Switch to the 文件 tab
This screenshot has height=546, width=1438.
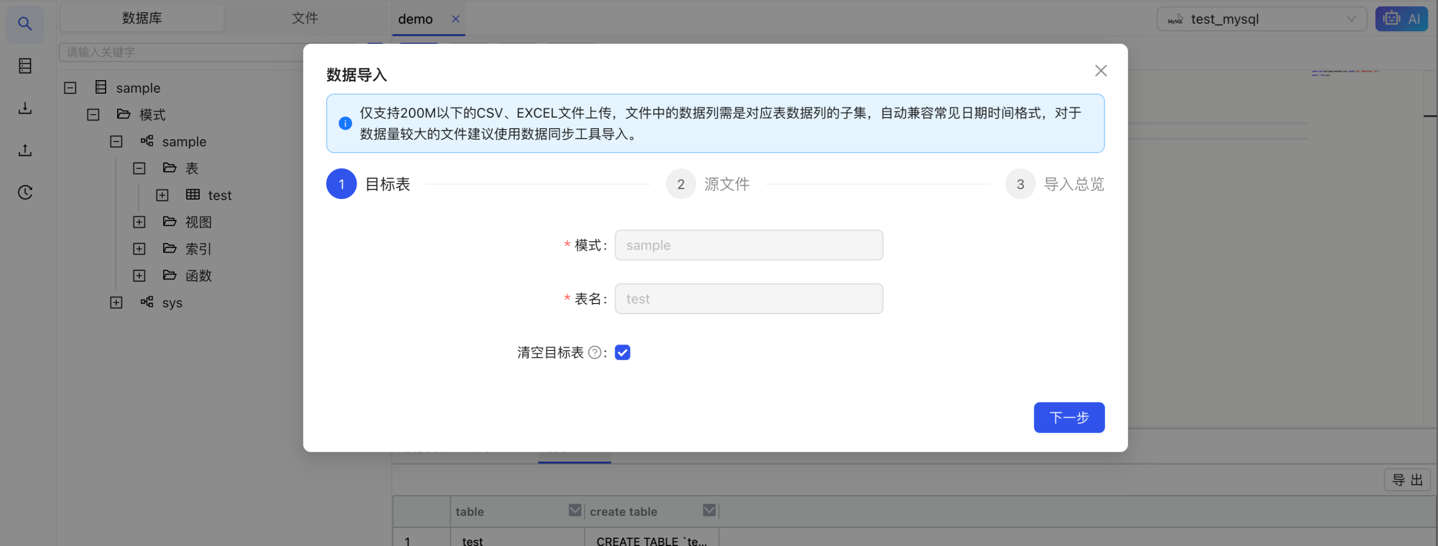(x=305, y=18)
